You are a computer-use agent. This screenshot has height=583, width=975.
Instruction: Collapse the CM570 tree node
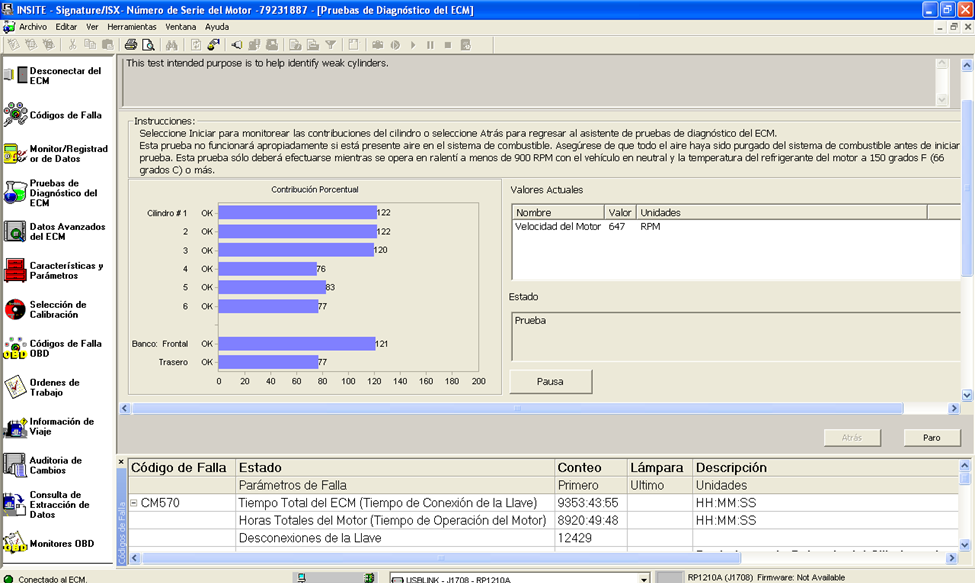pos(133,503)
